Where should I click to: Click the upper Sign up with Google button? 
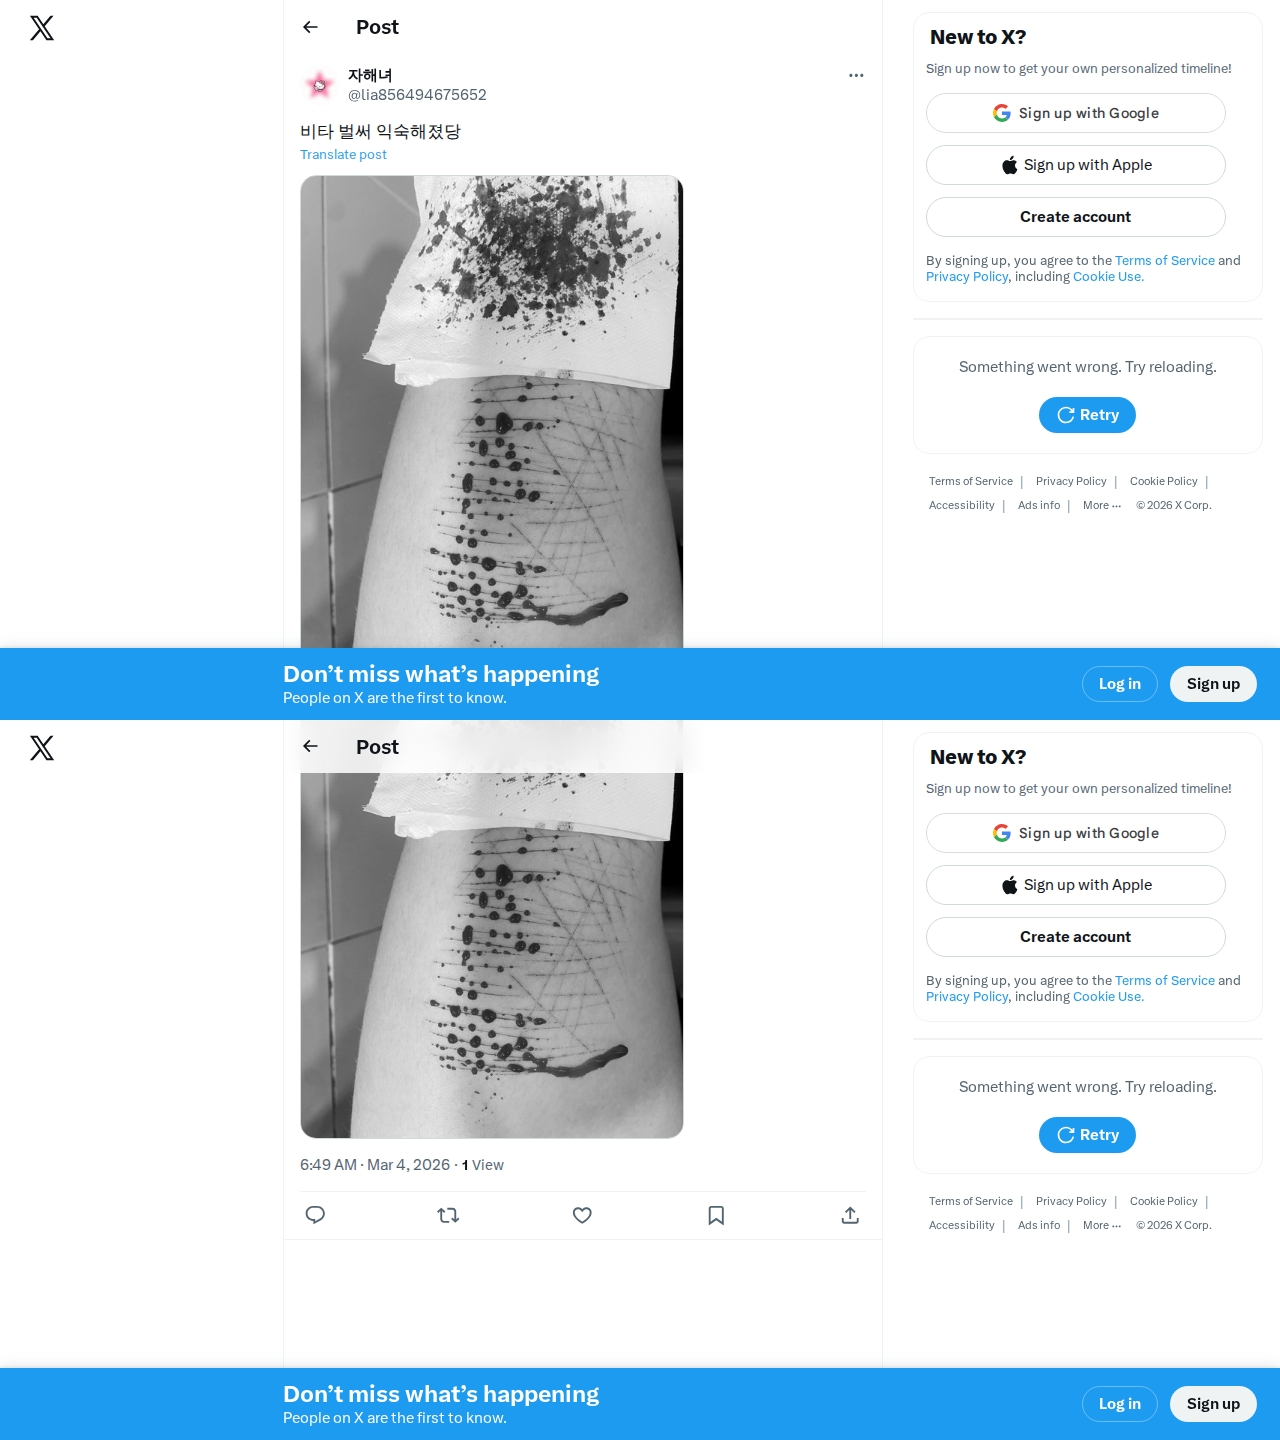click(x=1076, y=113)
